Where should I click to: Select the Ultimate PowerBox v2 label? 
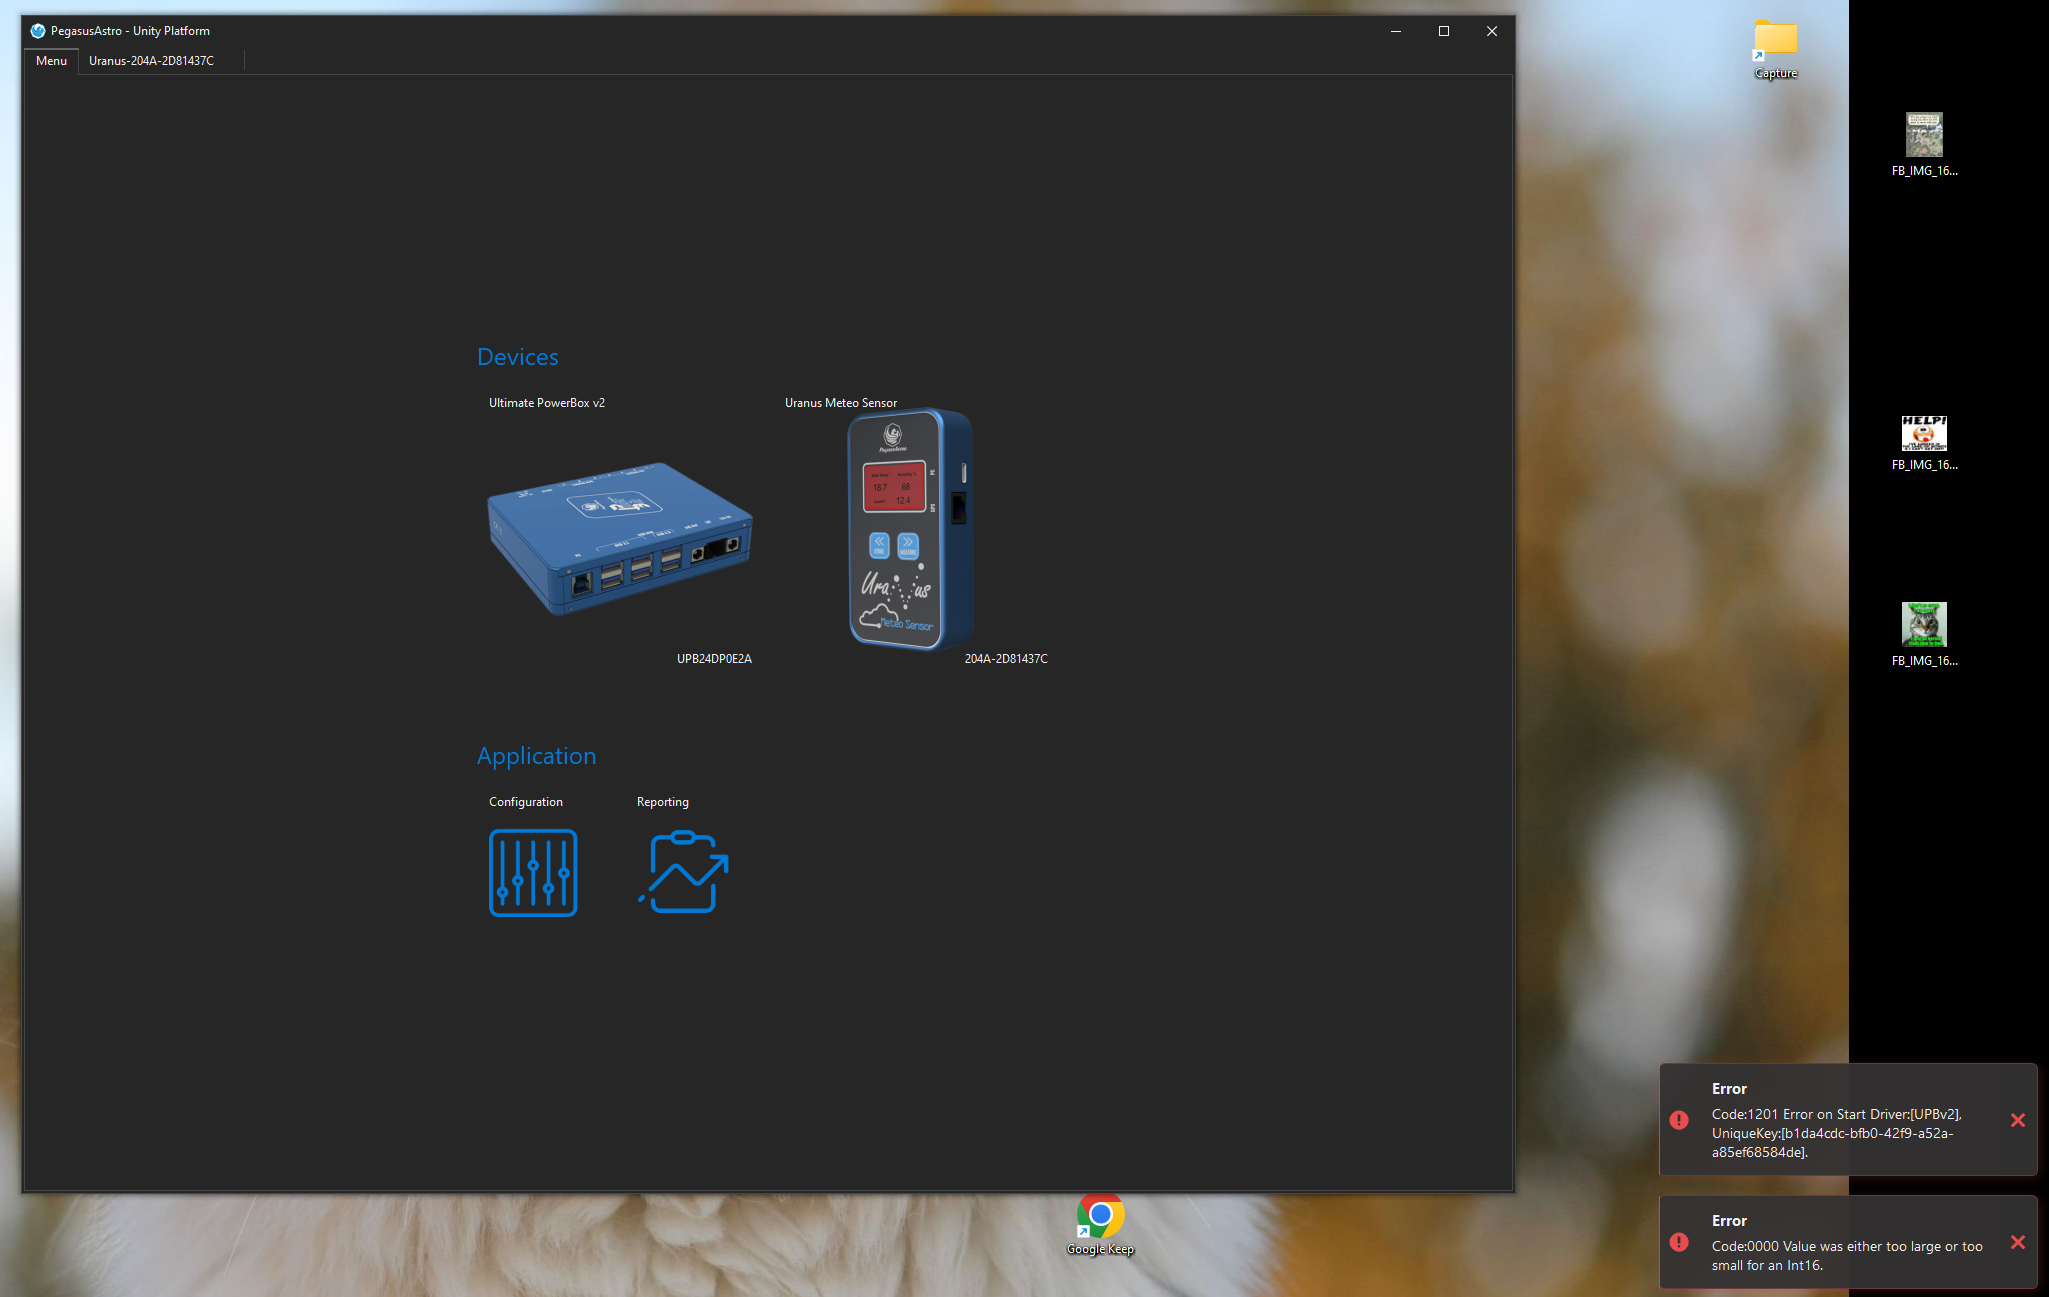tap(547, 403)
